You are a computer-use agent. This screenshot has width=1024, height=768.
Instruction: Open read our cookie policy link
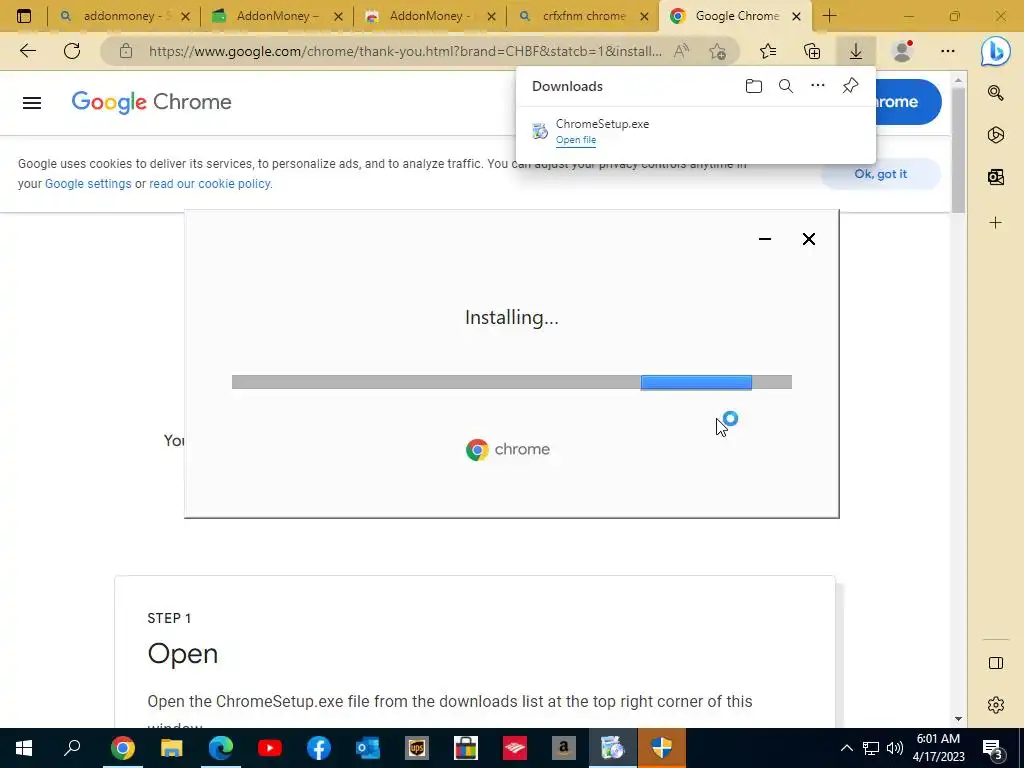[x=209, y=184]
